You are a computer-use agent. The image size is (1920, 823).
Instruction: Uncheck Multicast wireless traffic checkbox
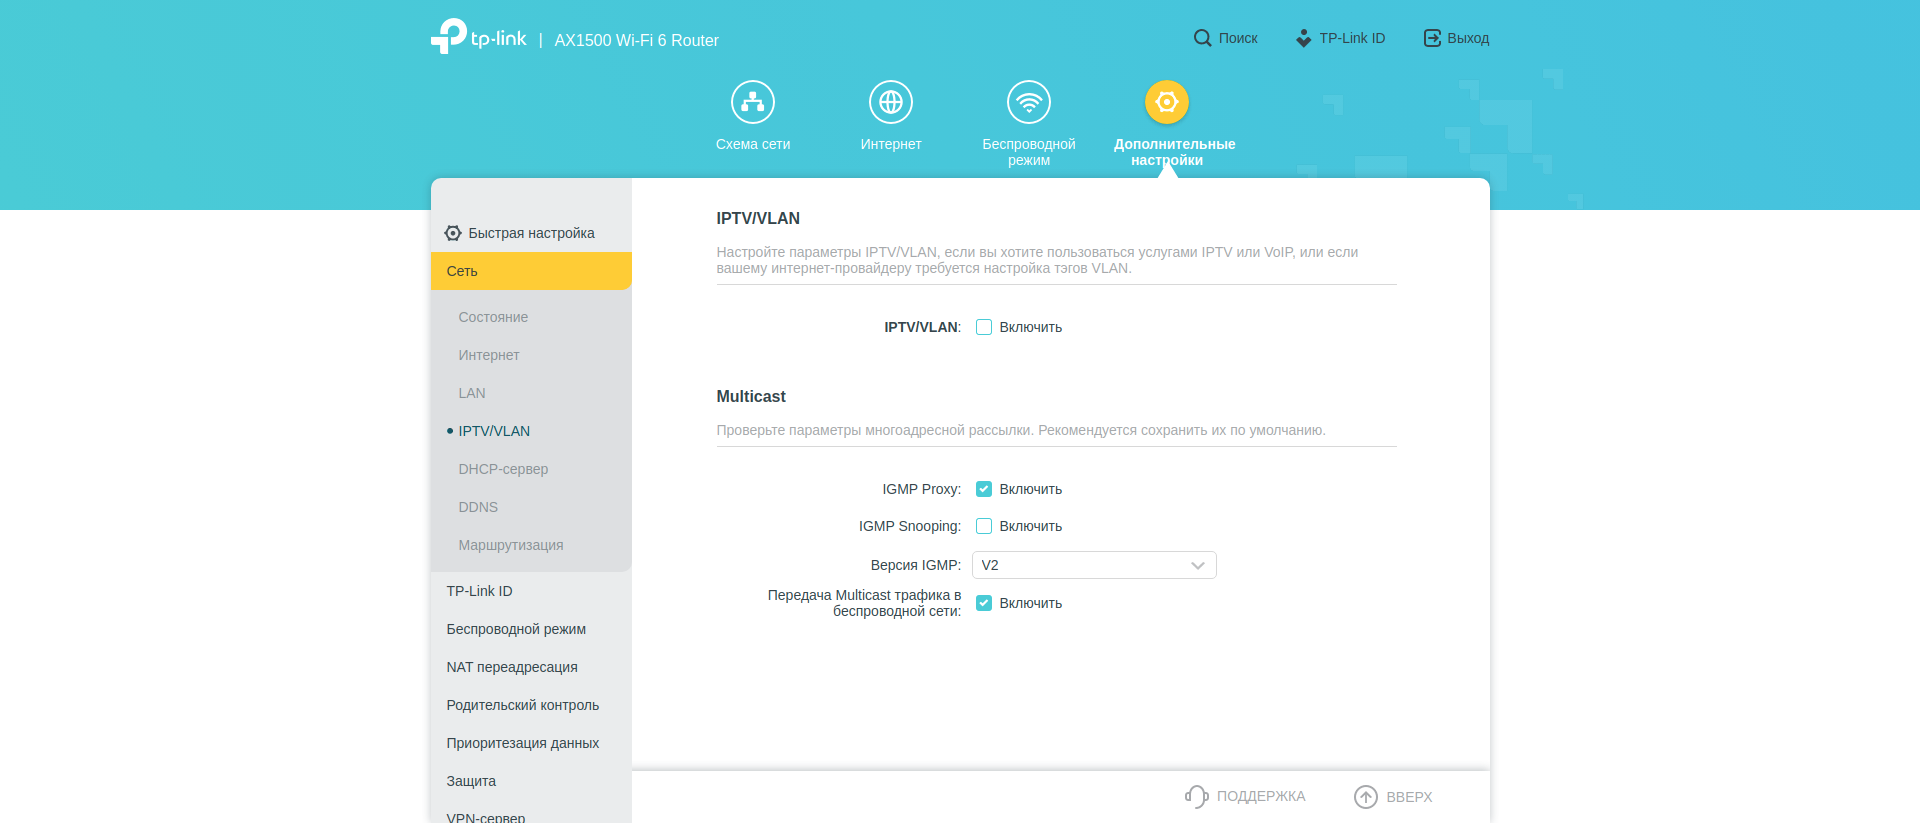pos(984,603)
